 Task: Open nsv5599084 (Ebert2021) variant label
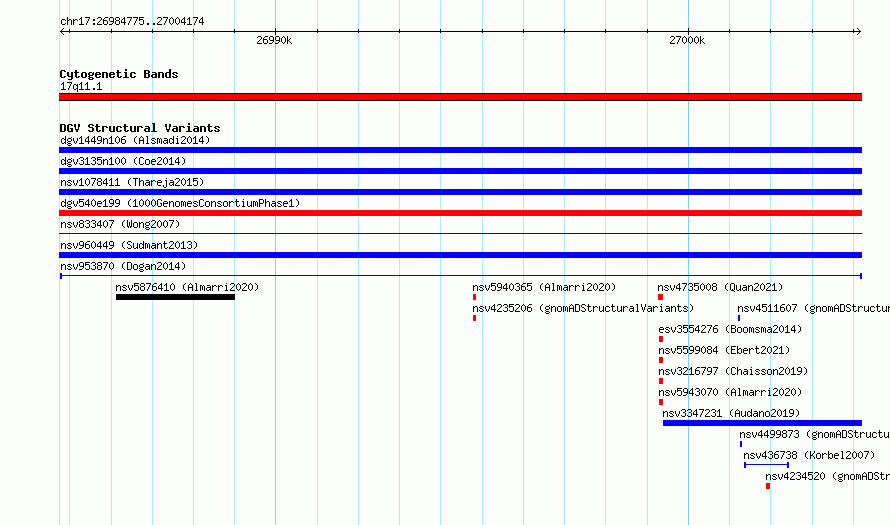[724, 350]
